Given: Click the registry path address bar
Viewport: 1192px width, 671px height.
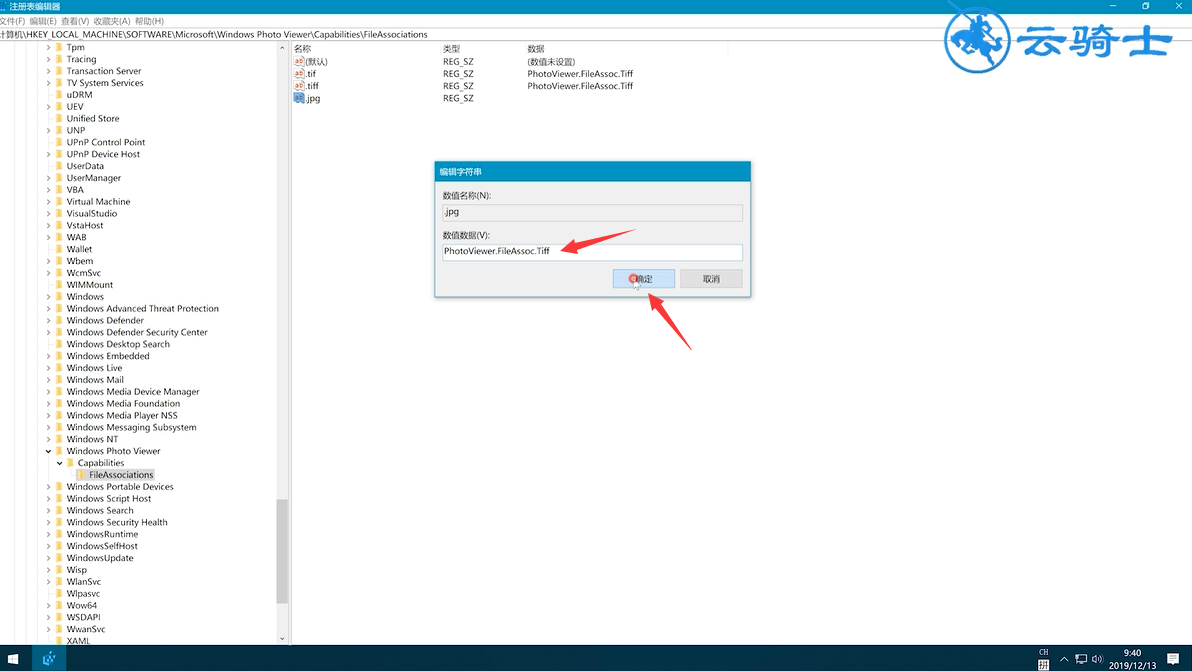Looking at the screenshot, I should click(x=596, y=34).
